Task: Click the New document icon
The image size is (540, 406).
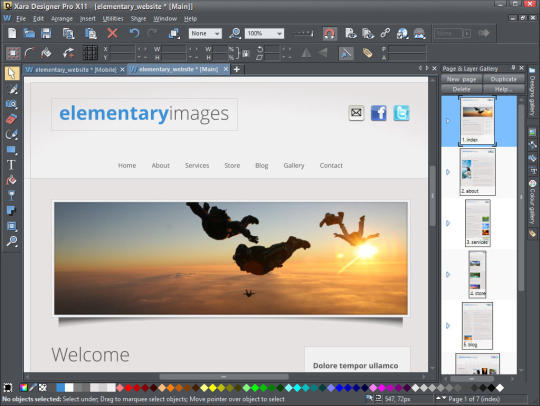Action: tap(12, 33)
